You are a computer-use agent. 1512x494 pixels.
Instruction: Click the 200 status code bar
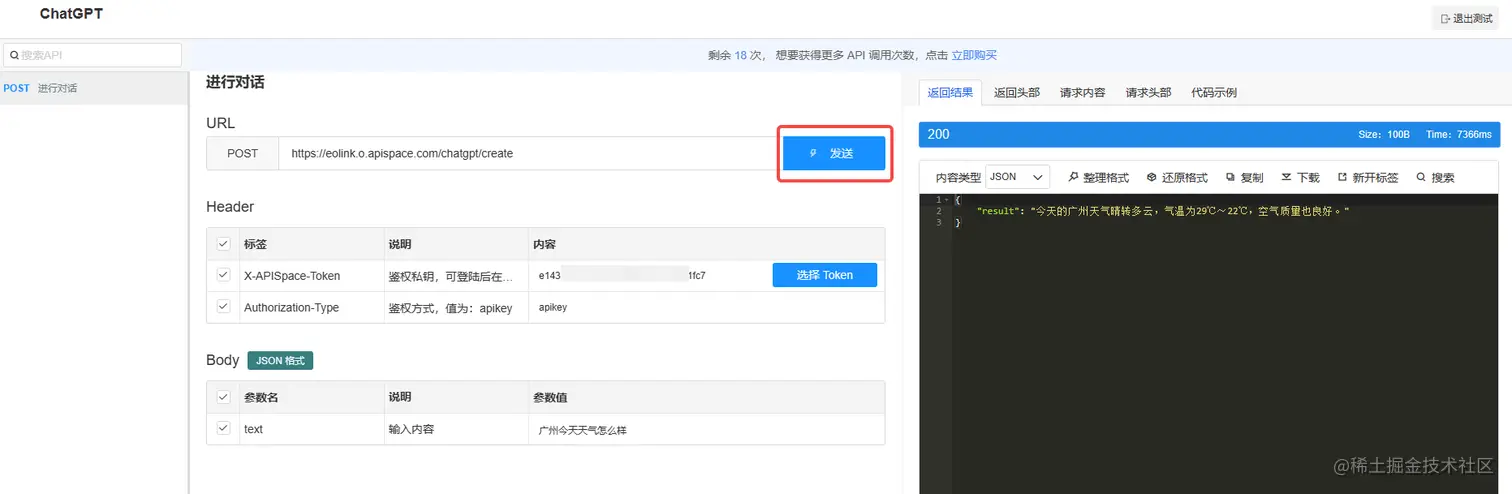tap(1208, 134)
